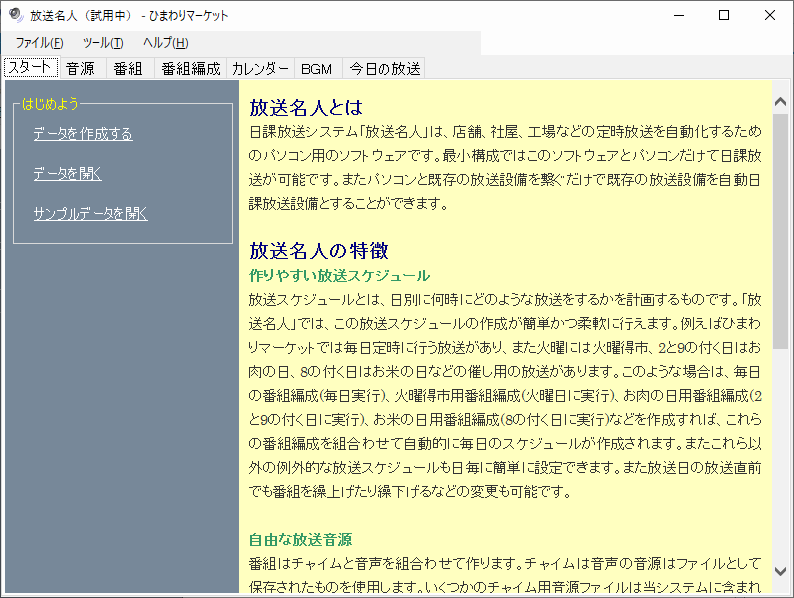The image size is (794, 598).
Task: Click the データを開く link
Action: click(x=67, y=174)
